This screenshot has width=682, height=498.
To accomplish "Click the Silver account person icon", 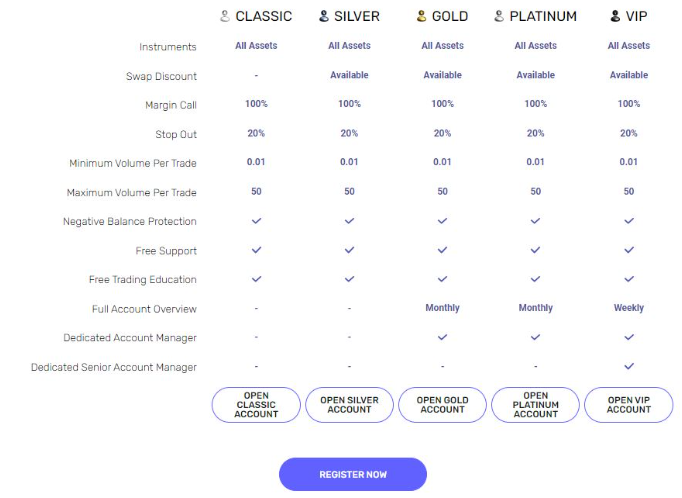I will click(324, 17).
